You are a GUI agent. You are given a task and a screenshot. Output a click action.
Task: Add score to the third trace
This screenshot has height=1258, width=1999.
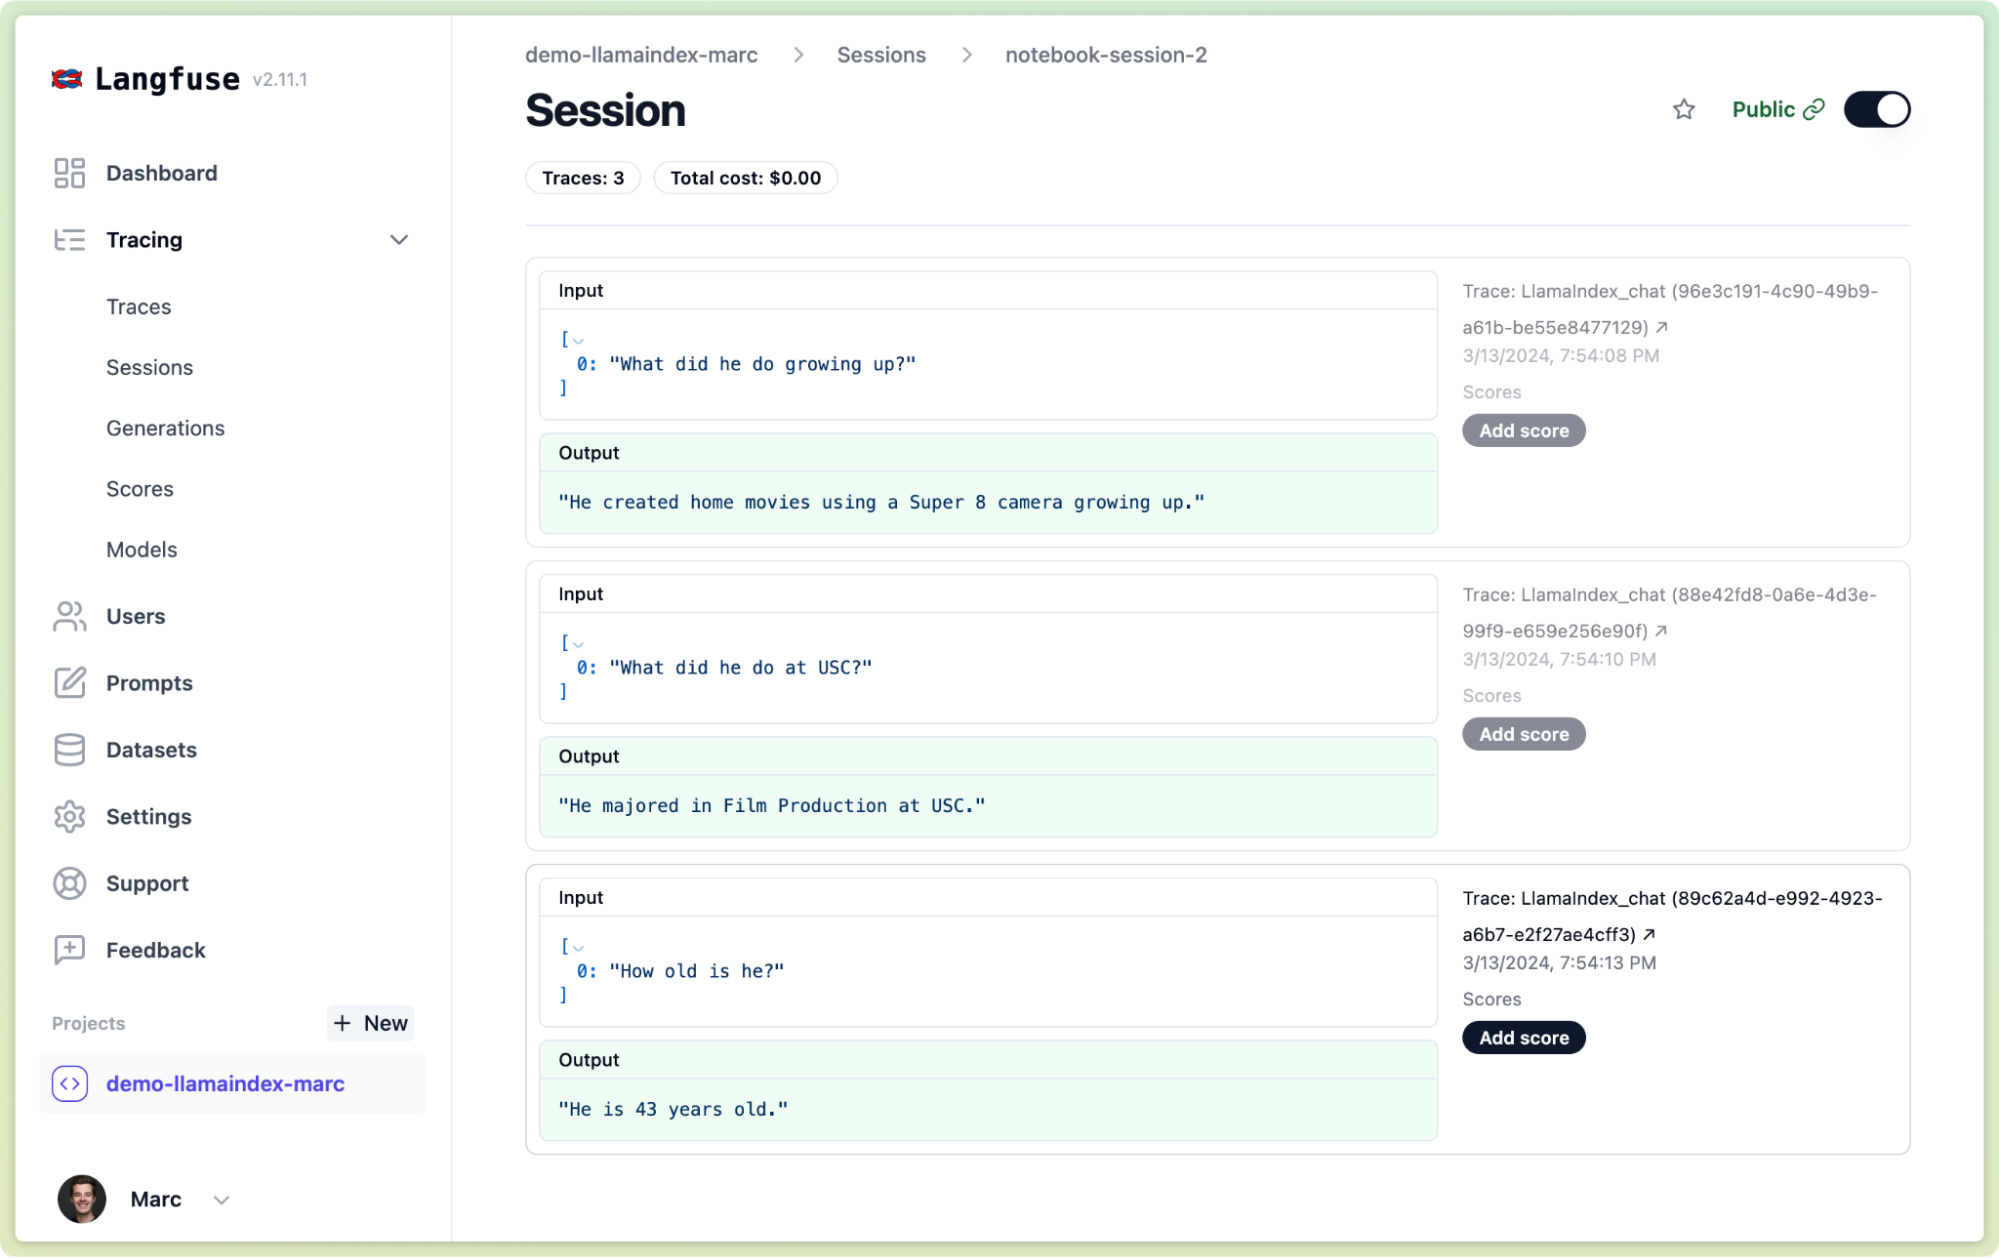click(x=1523, y=1037)
